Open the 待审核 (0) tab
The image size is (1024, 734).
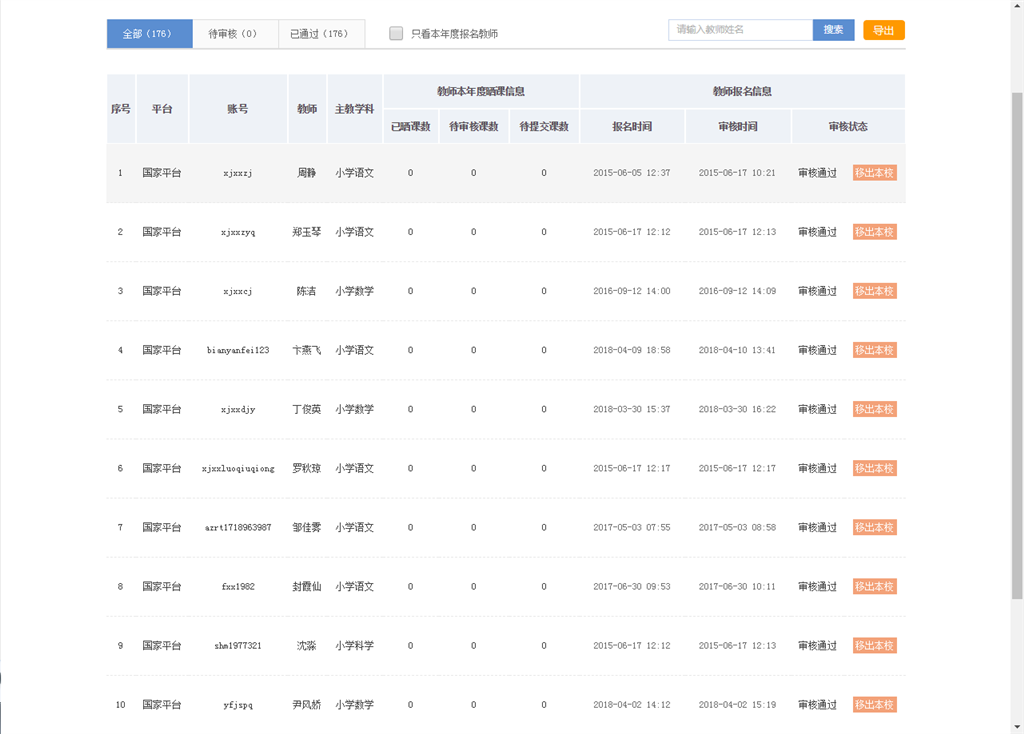(x=235, y=34)
